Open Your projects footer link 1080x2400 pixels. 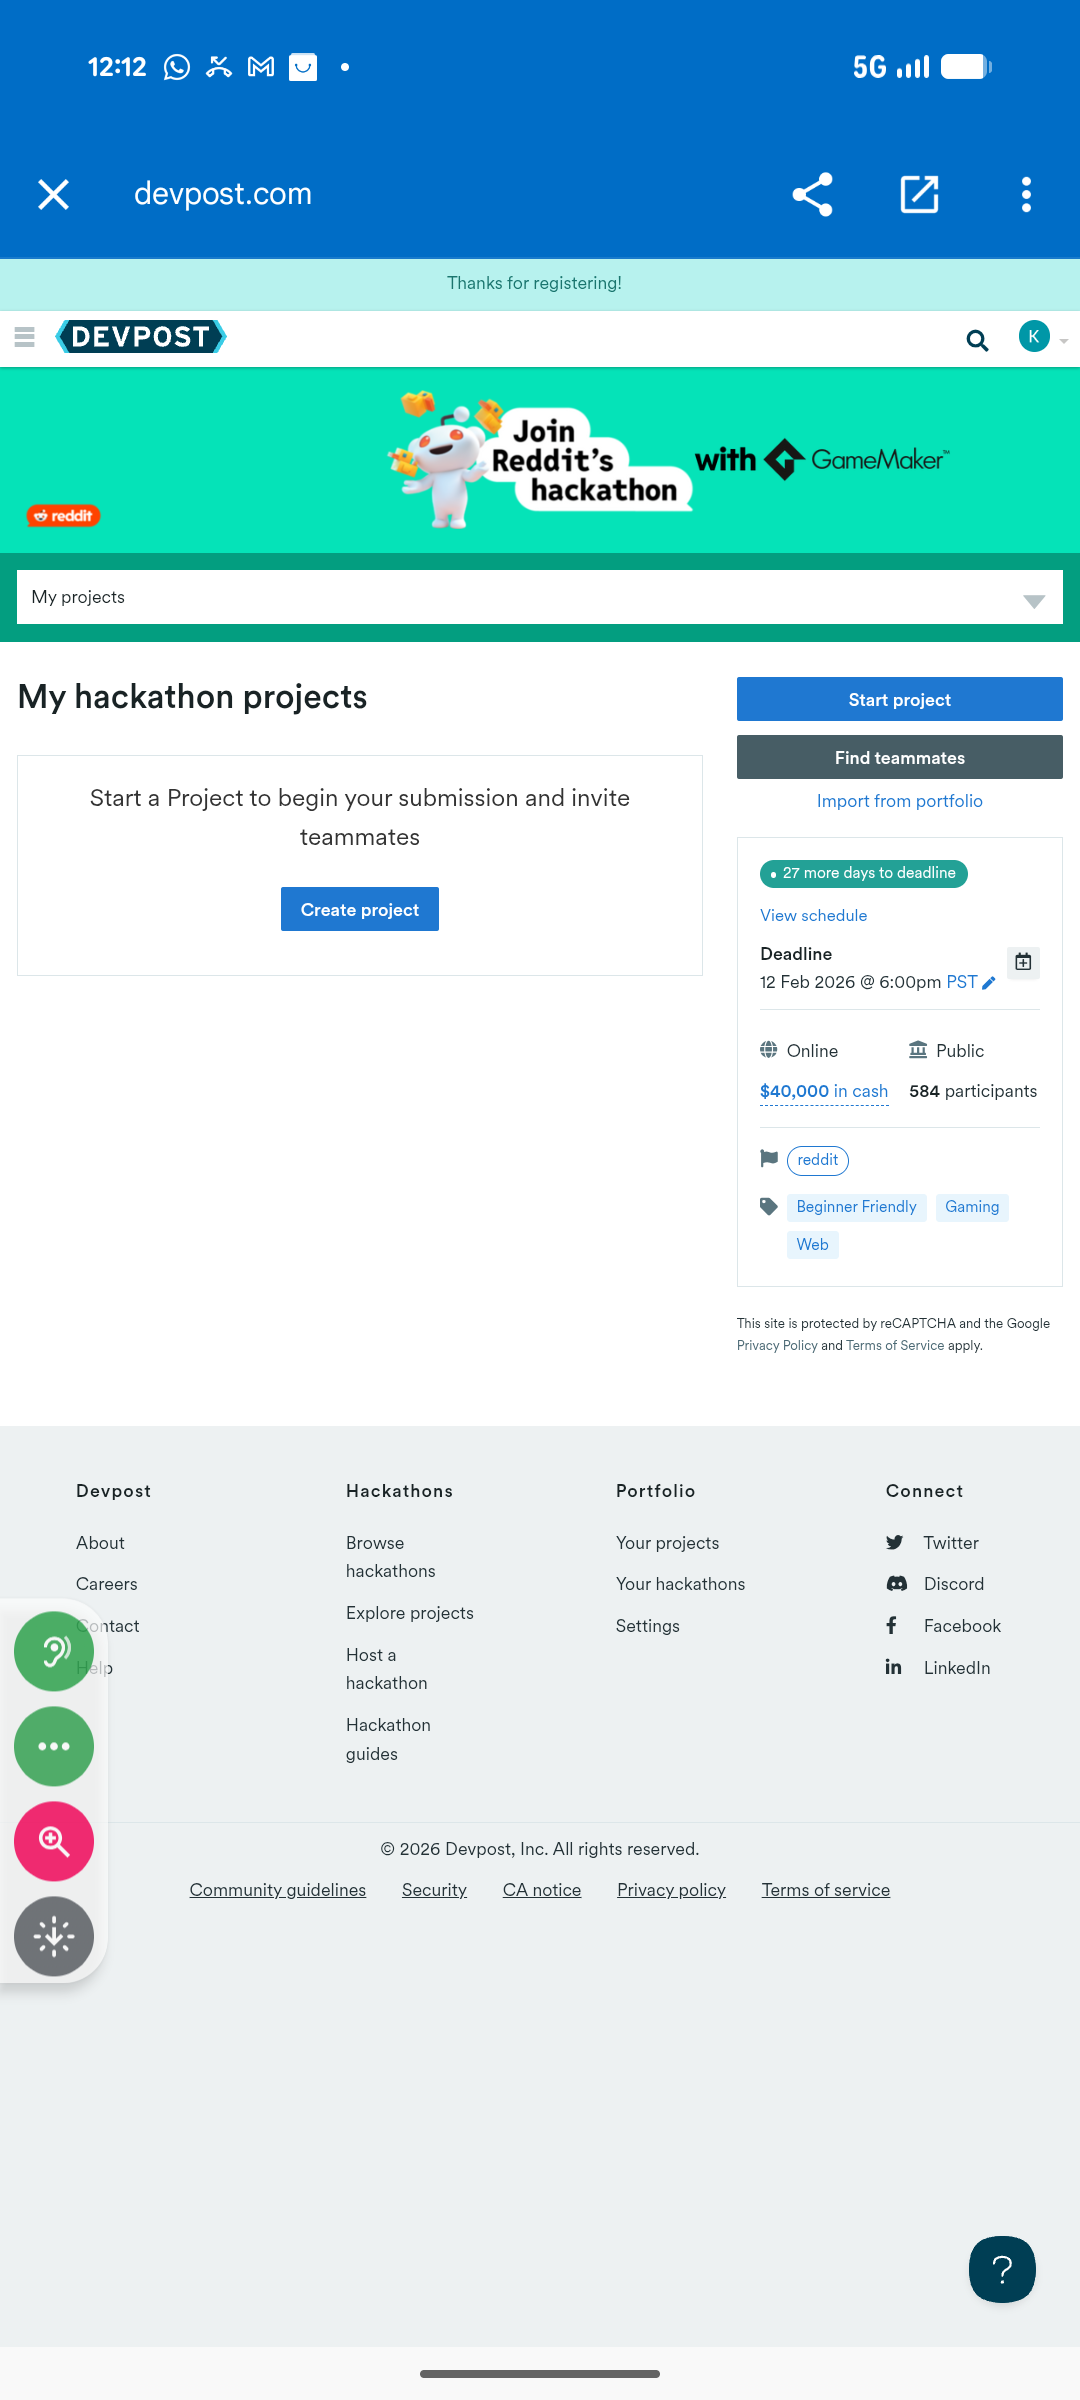coord(668,1542)
